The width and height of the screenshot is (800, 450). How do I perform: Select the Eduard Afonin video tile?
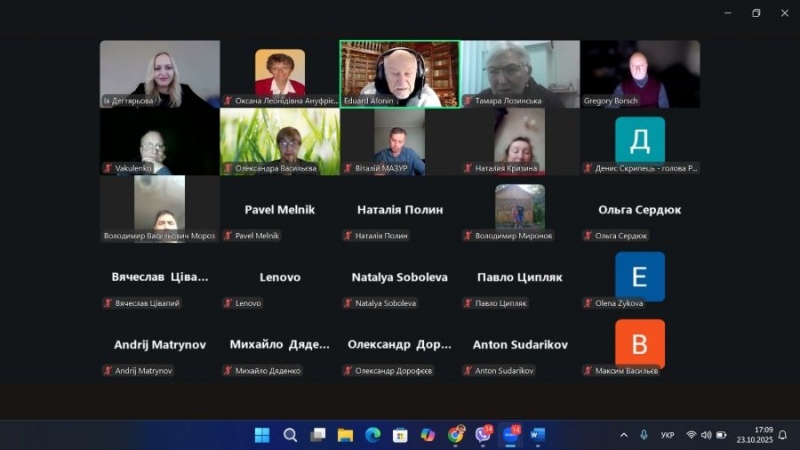(x=400, y=74)
